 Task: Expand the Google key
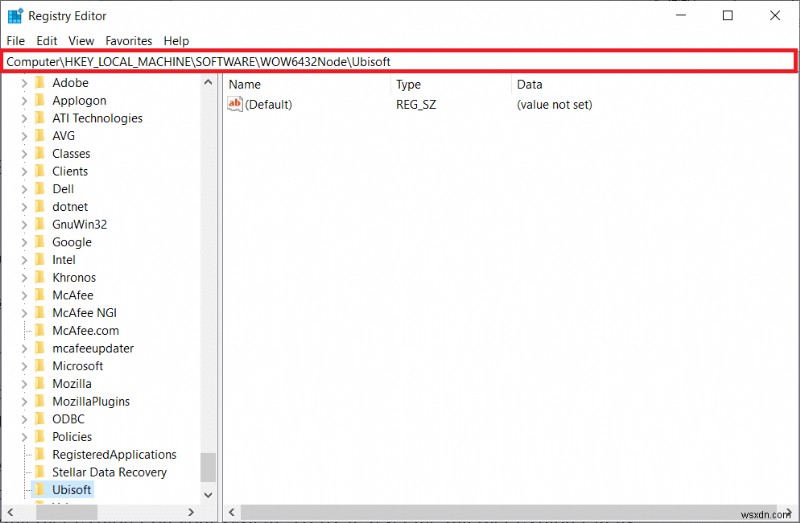24,242
